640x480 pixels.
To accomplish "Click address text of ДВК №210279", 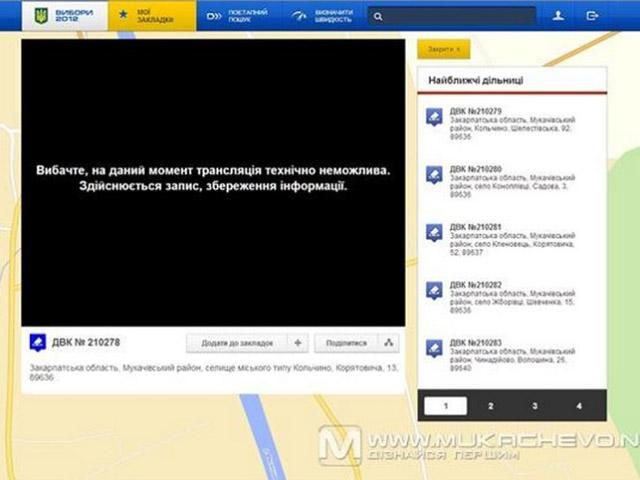I will 512,128.
